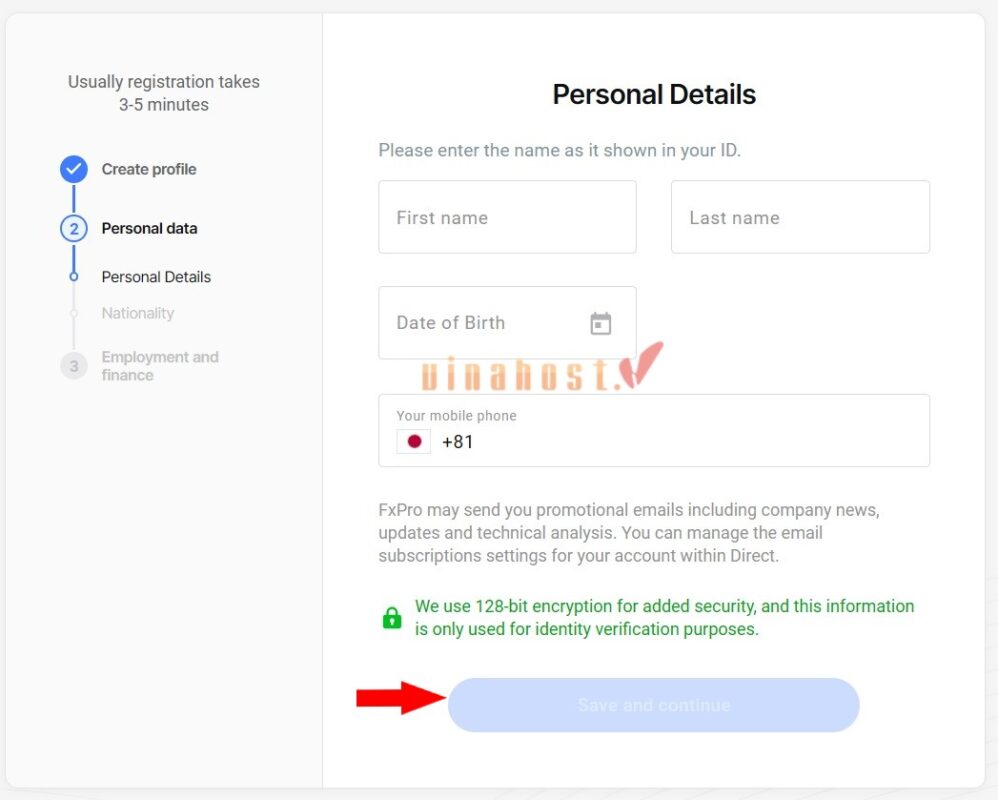Viewport: 998px width, 800px height.
Task: Click the small dot marker beside Nationality
Action: point(75,313)
